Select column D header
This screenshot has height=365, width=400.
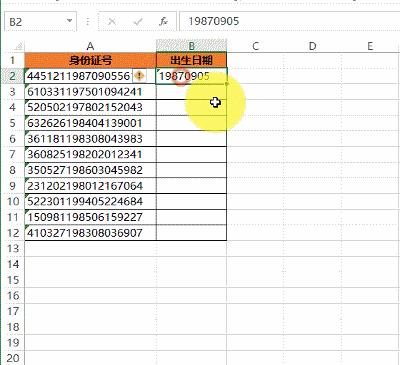click(x=312, y=46)
